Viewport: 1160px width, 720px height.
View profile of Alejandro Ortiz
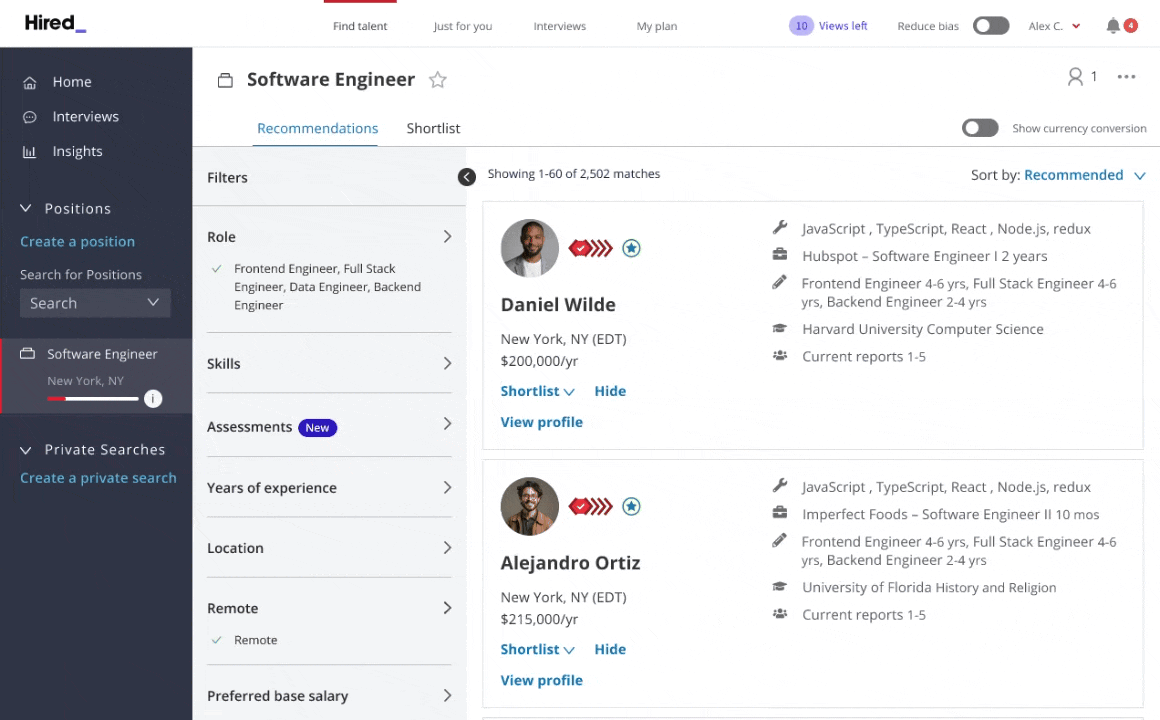[x=541, y=680]
